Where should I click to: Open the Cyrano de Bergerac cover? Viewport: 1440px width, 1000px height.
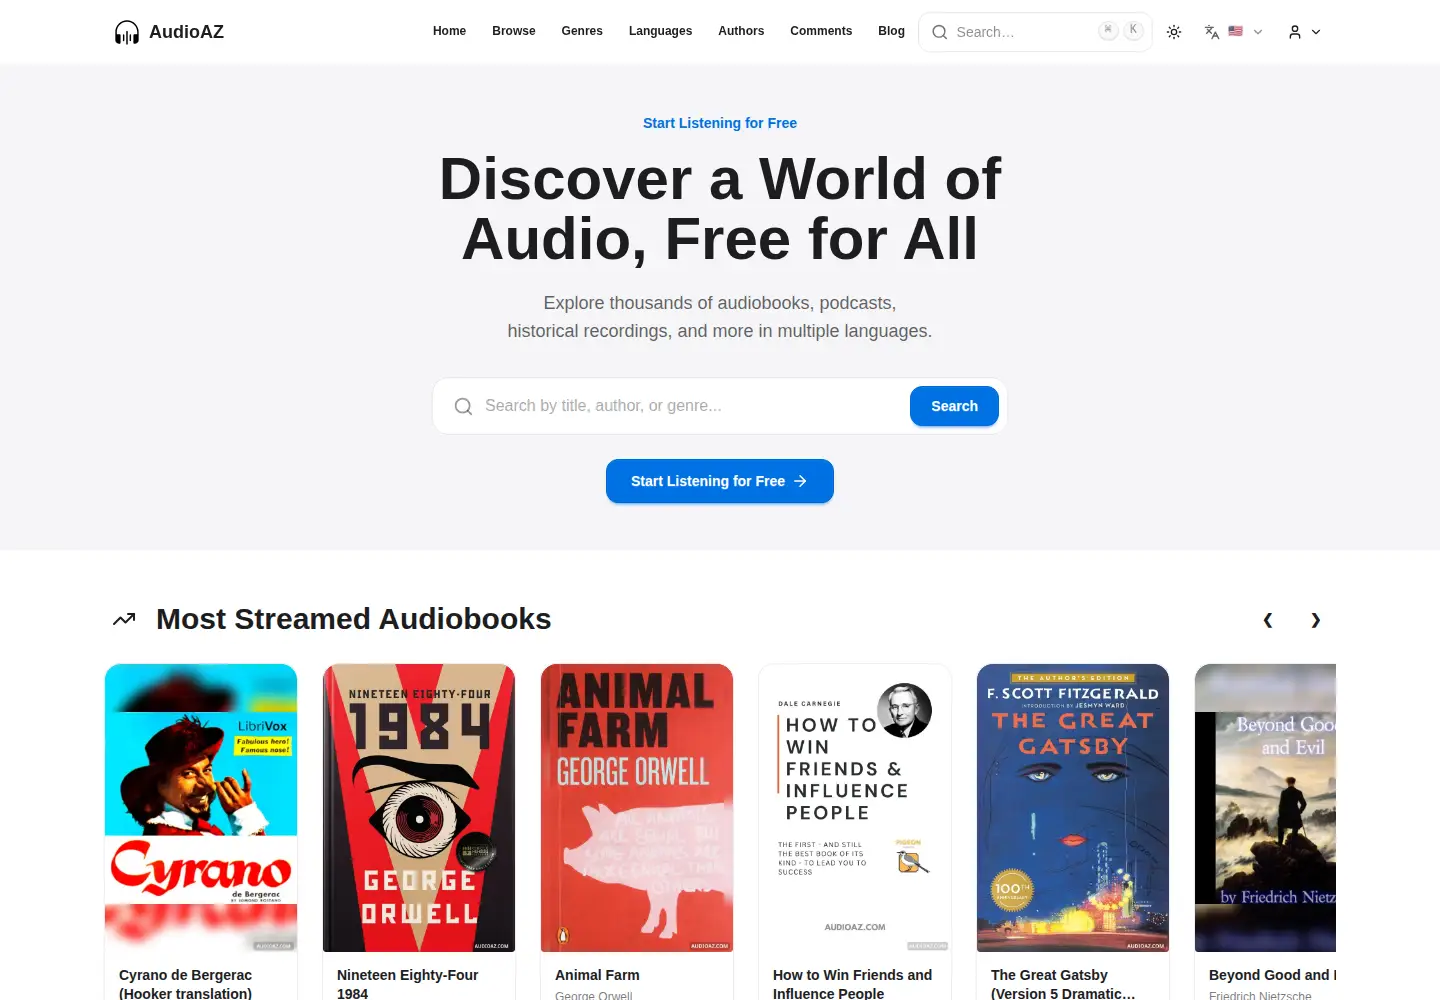(201, 808)
